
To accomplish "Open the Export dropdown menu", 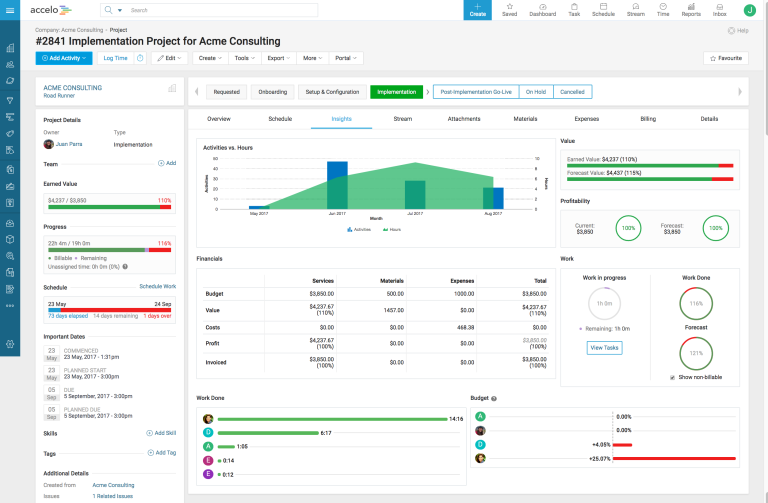I will (277, 59).
